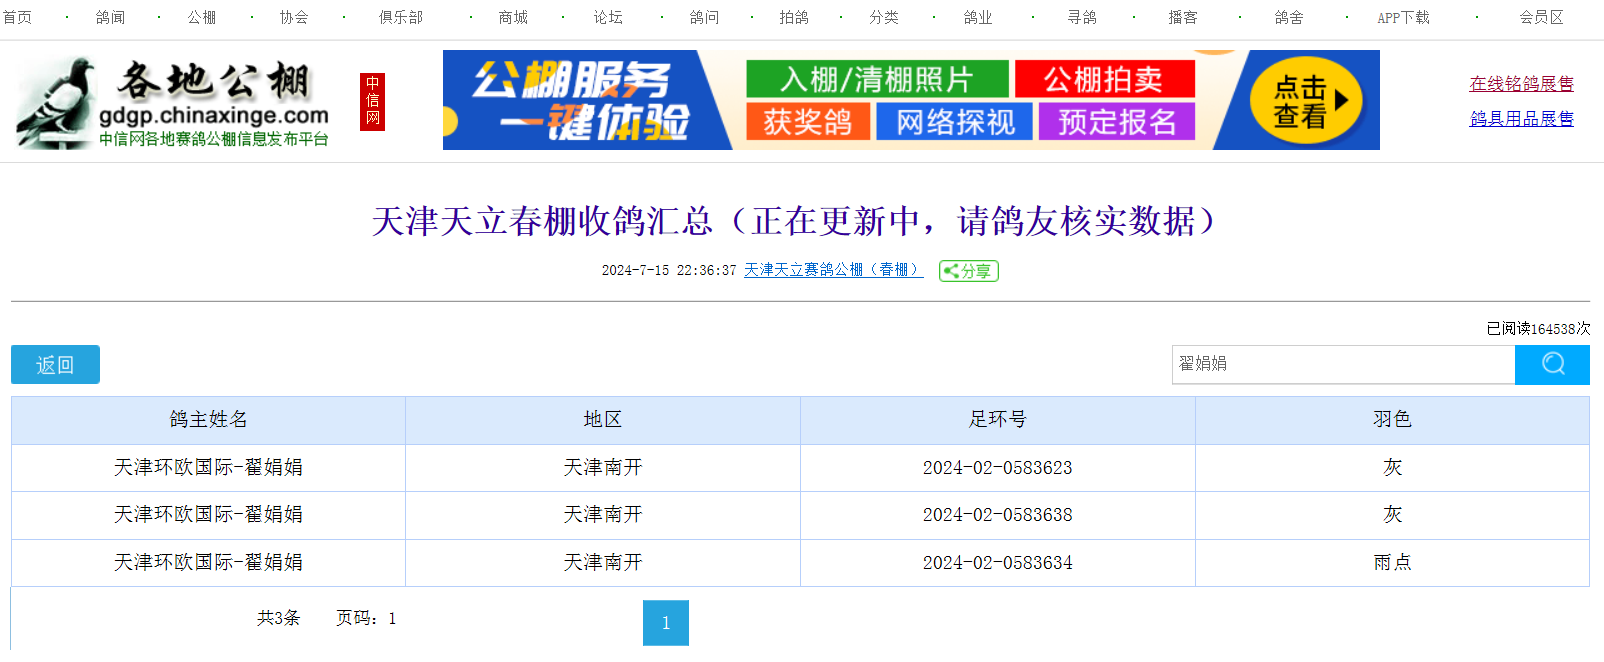Open the red 公棚拍卖 banner tile

(1104, 79)
